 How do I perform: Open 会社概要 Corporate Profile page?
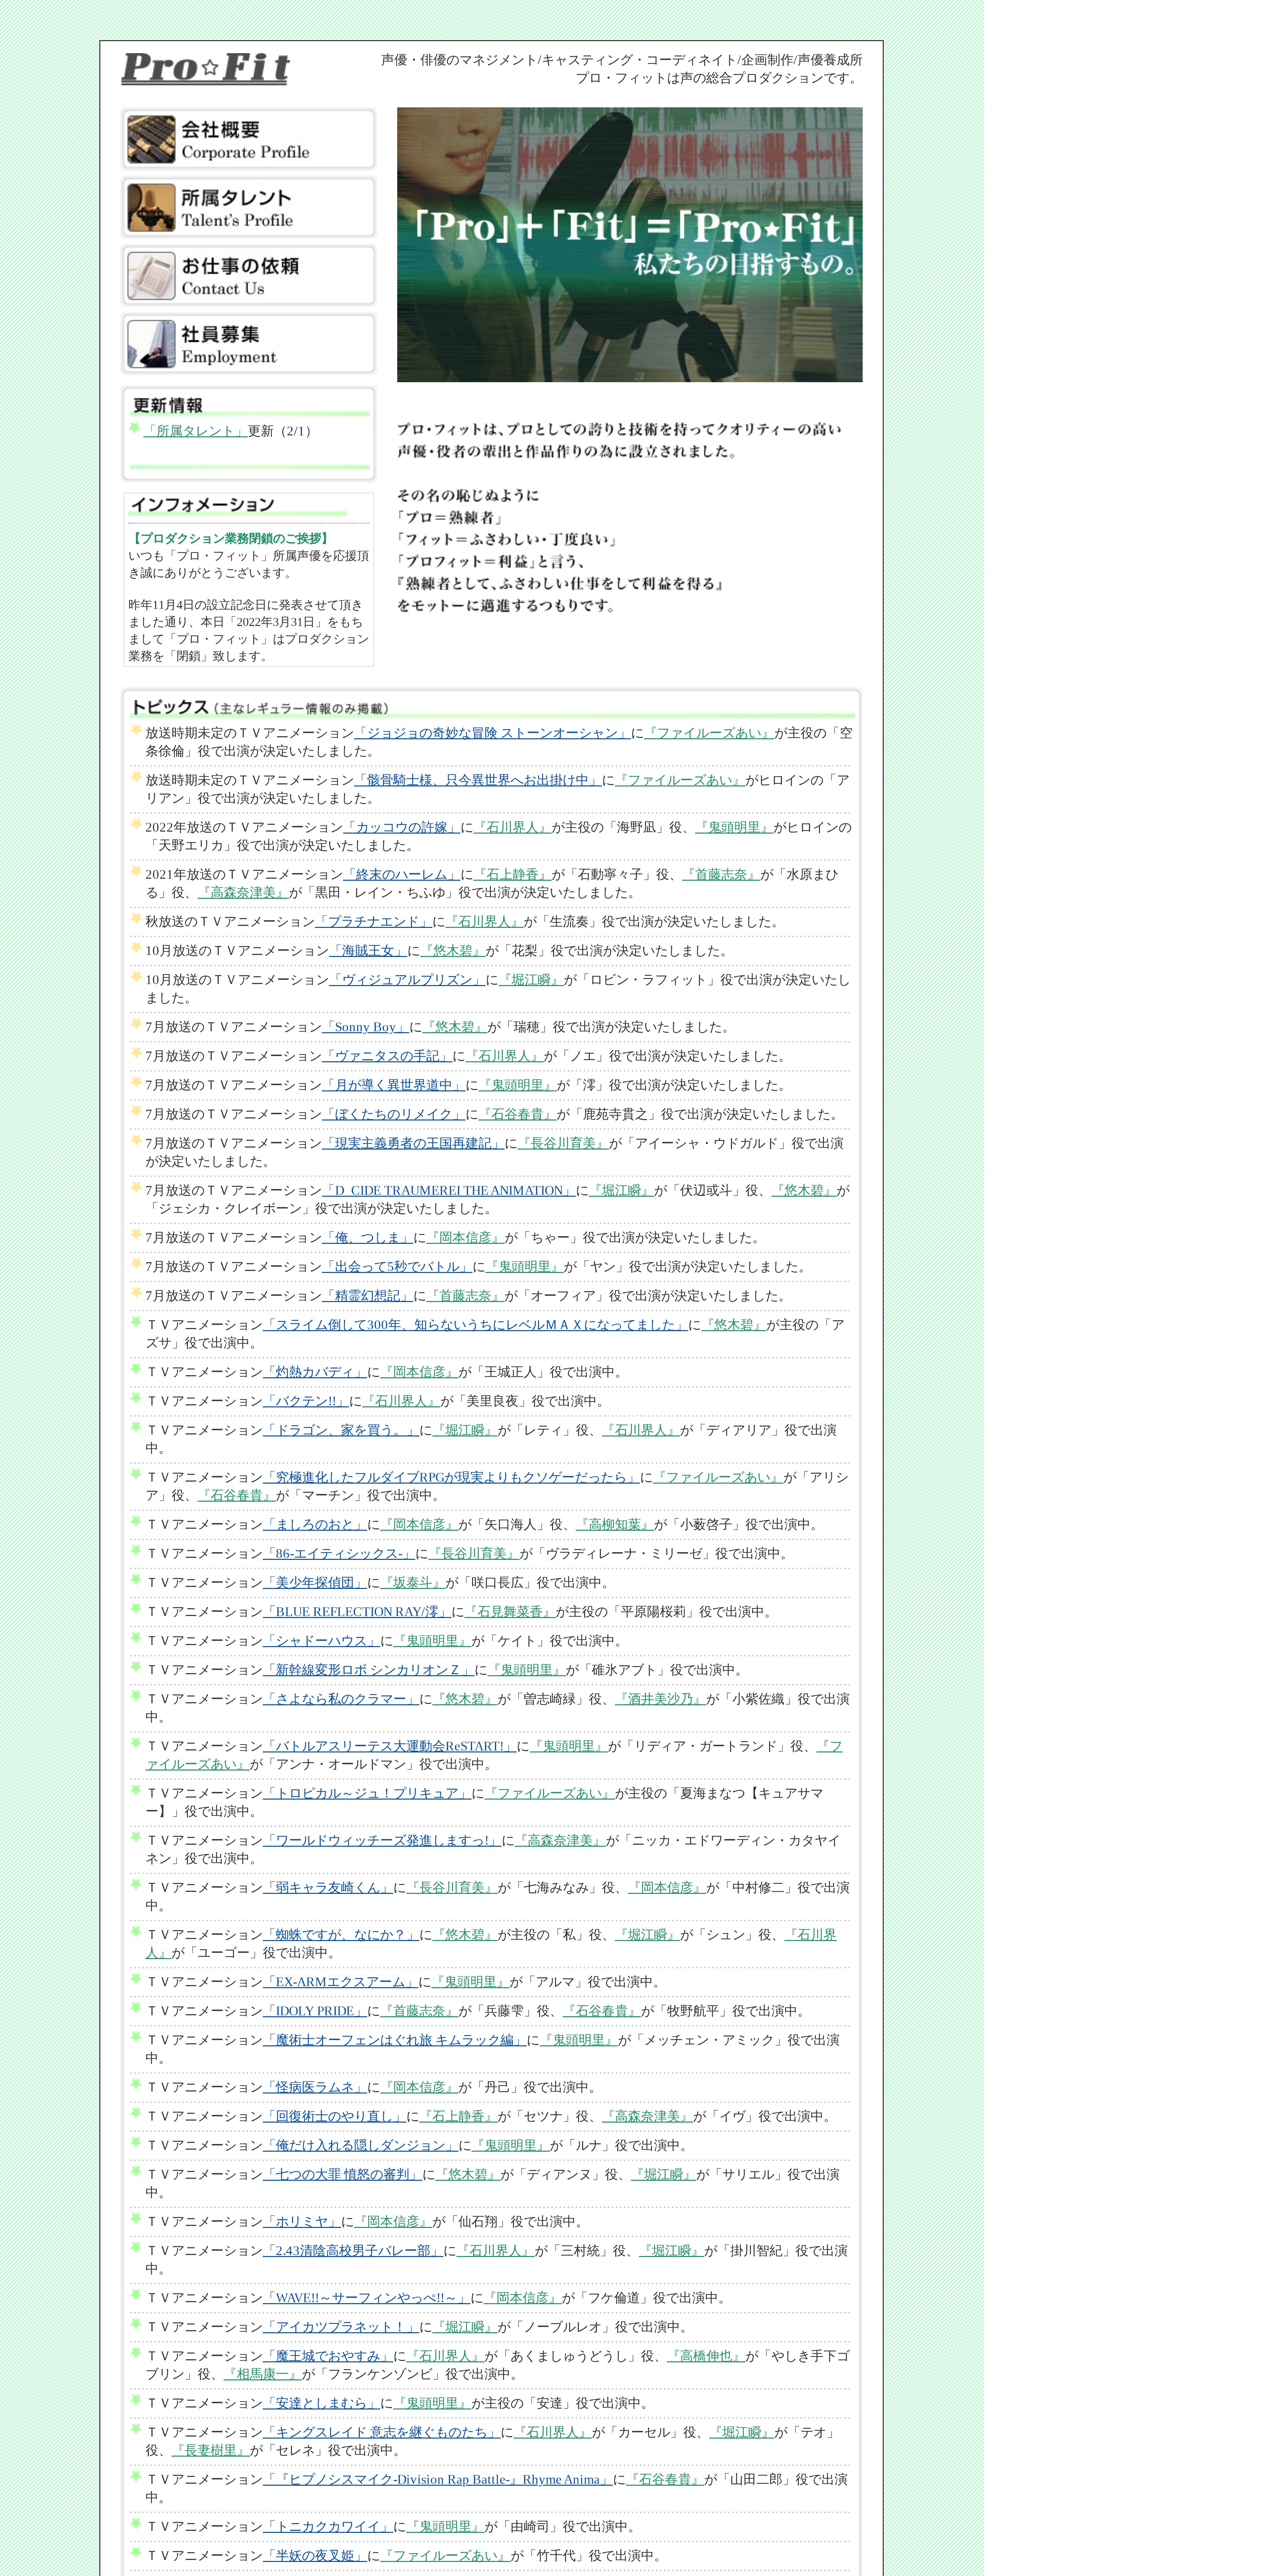(249, 139)
